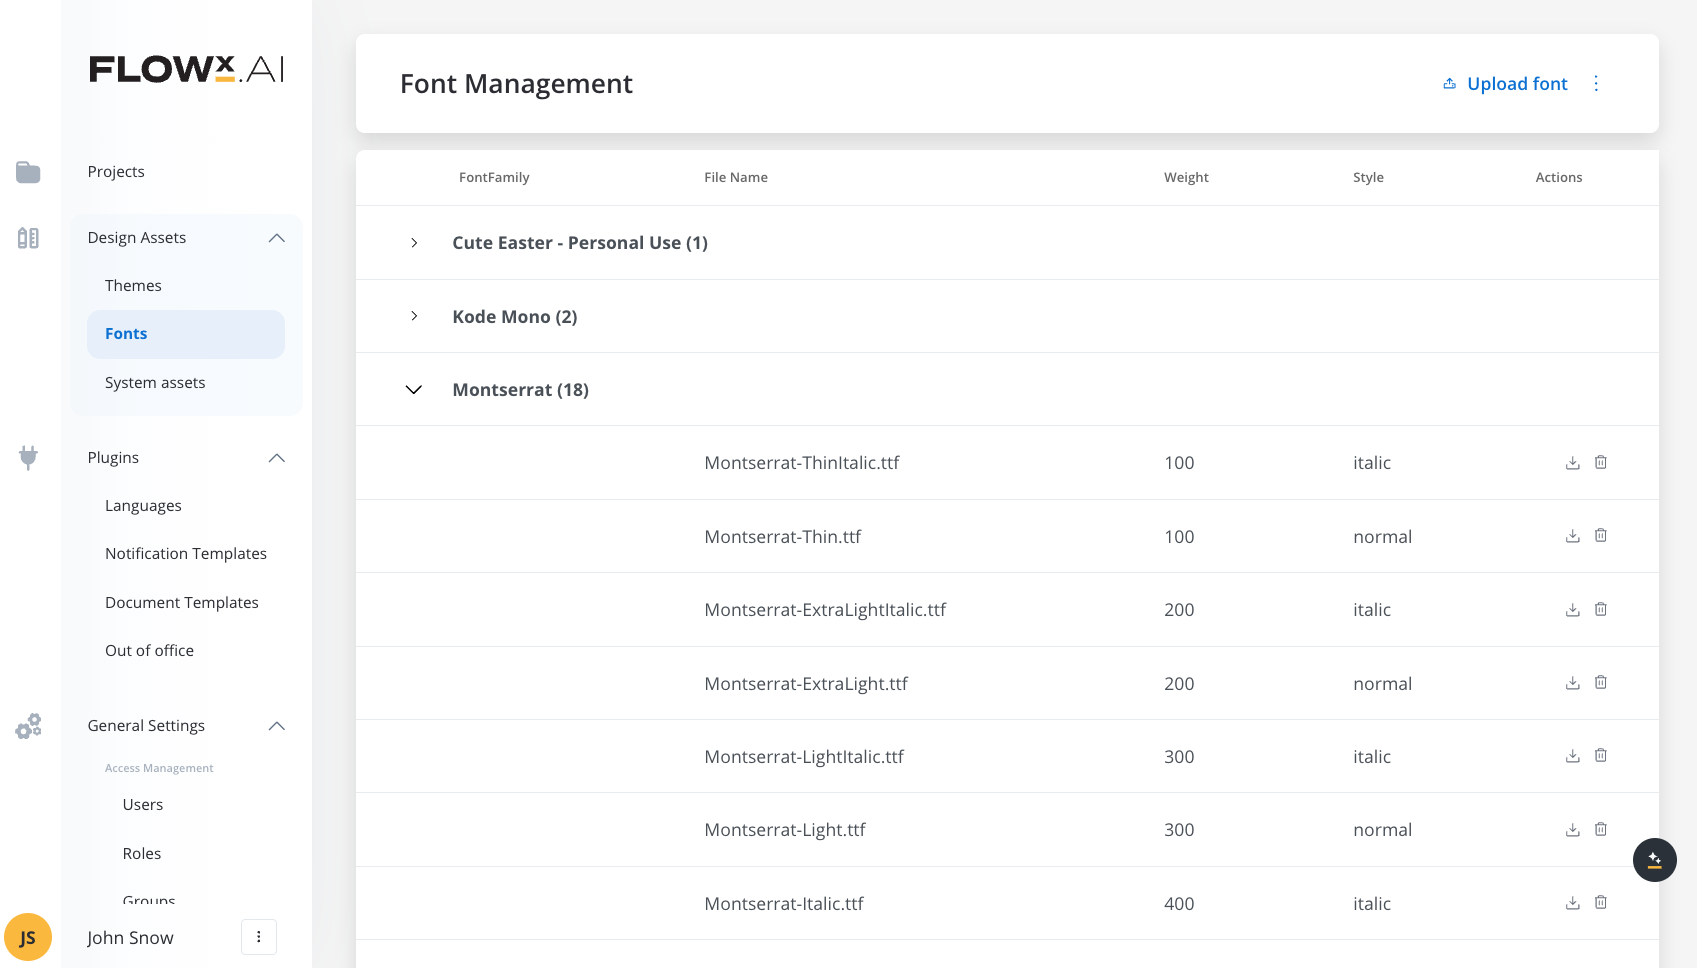Open Users under Access Management
Screen dimensions: 1697x968
click(143, 805)
